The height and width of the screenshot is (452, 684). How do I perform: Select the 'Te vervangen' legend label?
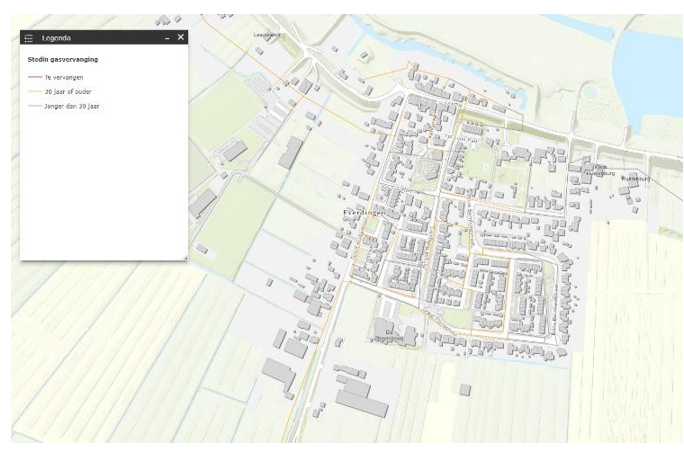(x=62, y=76)
